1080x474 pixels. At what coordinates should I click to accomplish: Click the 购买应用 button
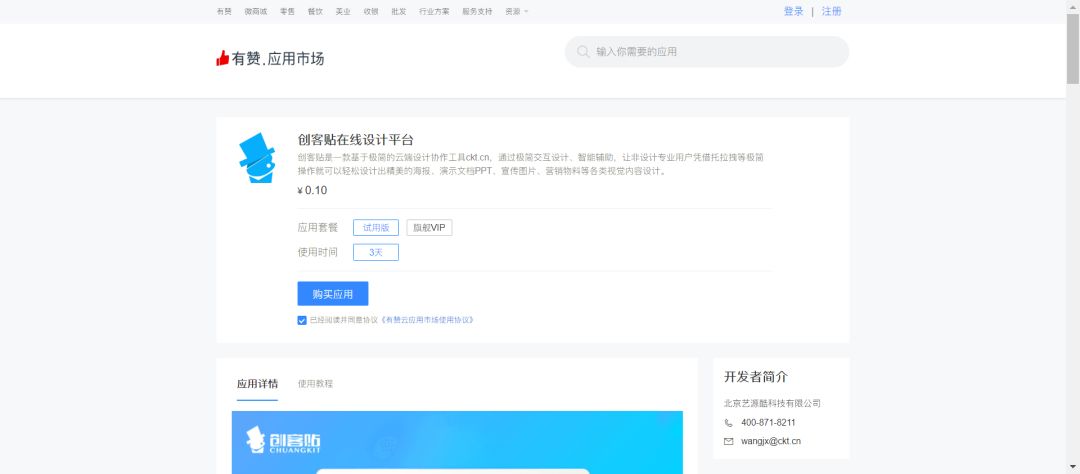333,294
